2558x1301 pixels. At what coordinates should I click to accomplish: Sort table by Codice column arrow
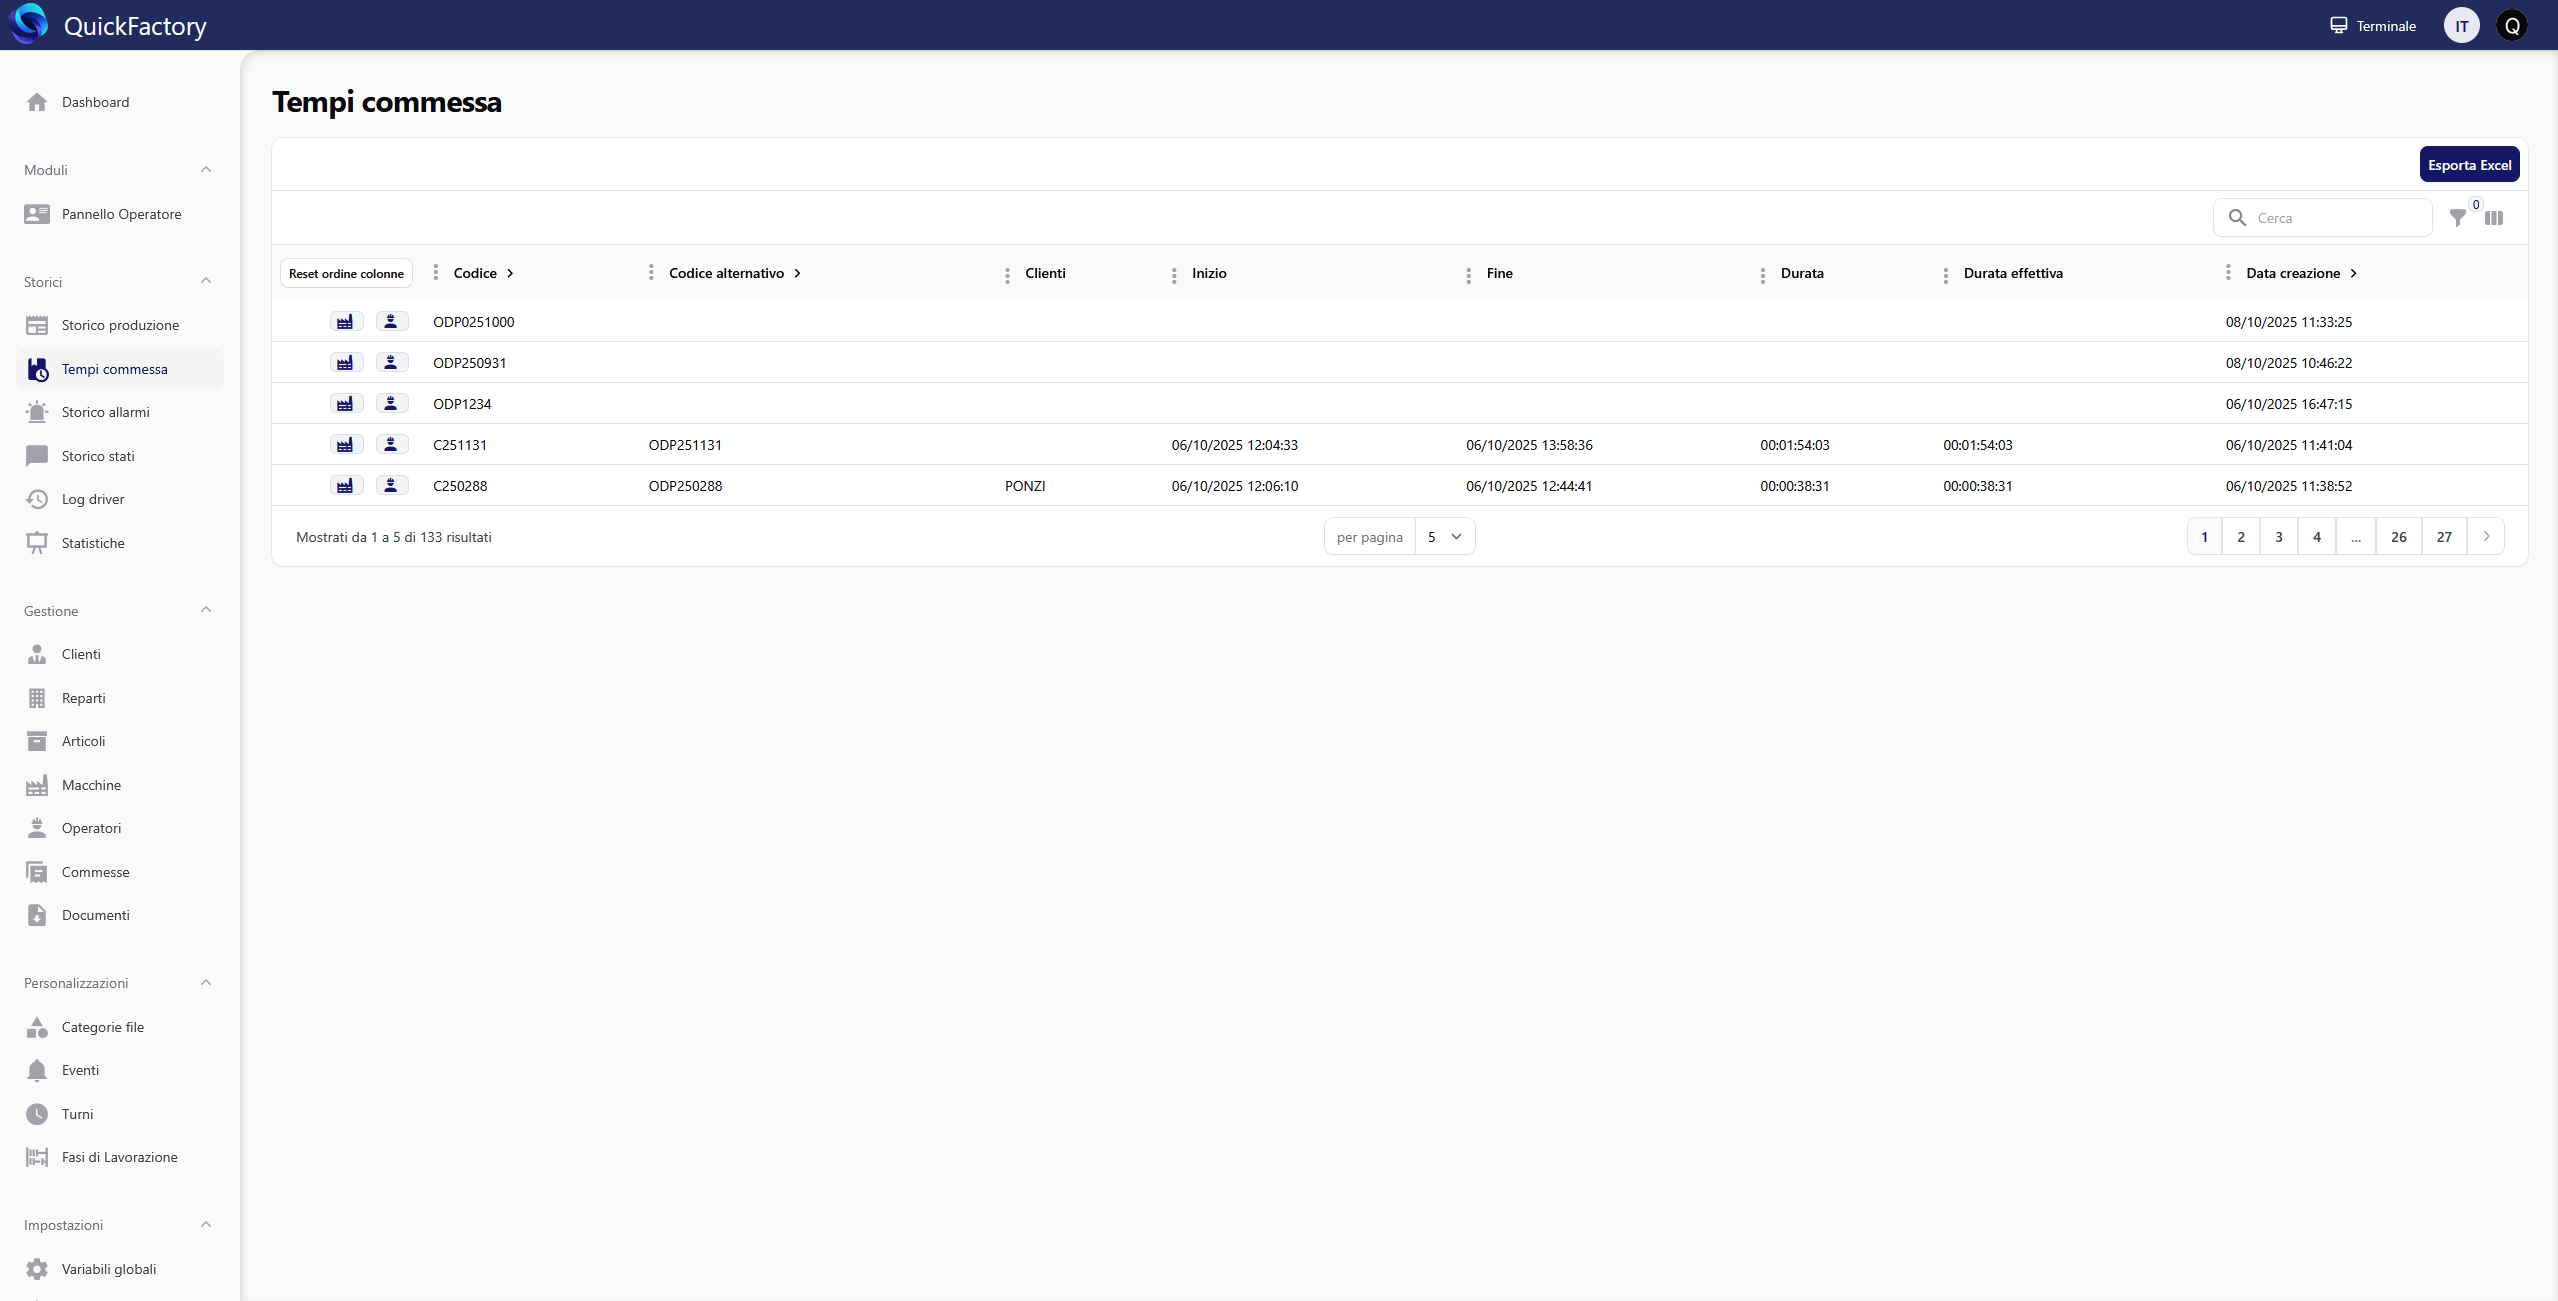pos(510,273)
